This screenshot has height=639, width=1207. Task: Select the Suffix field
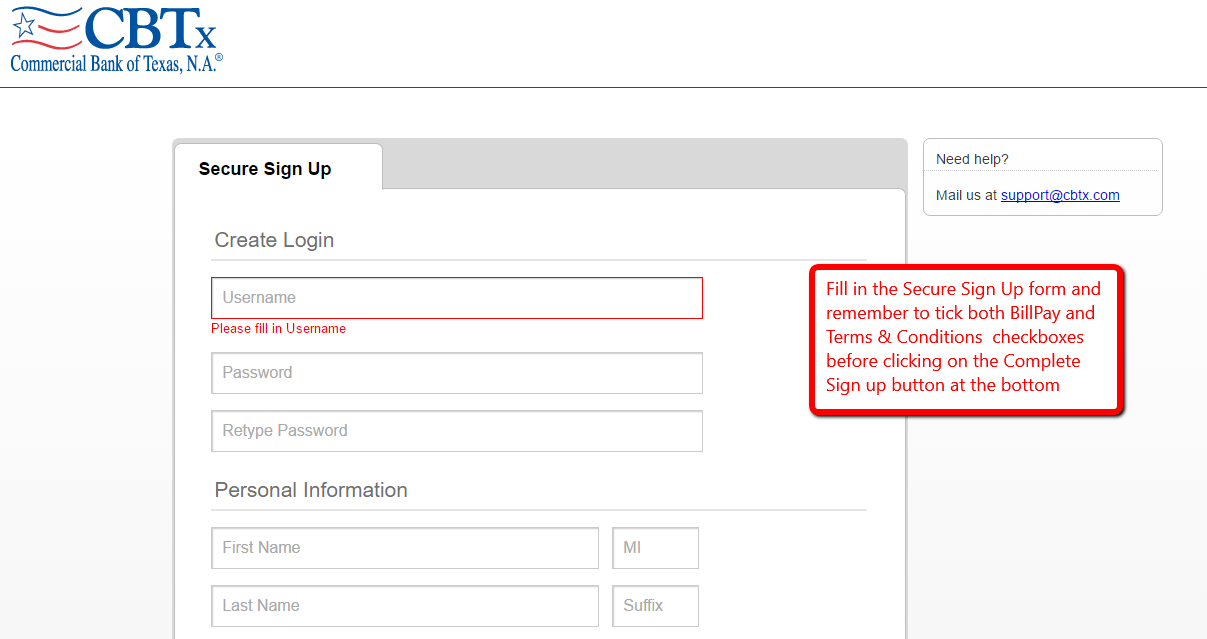point(655,606)
